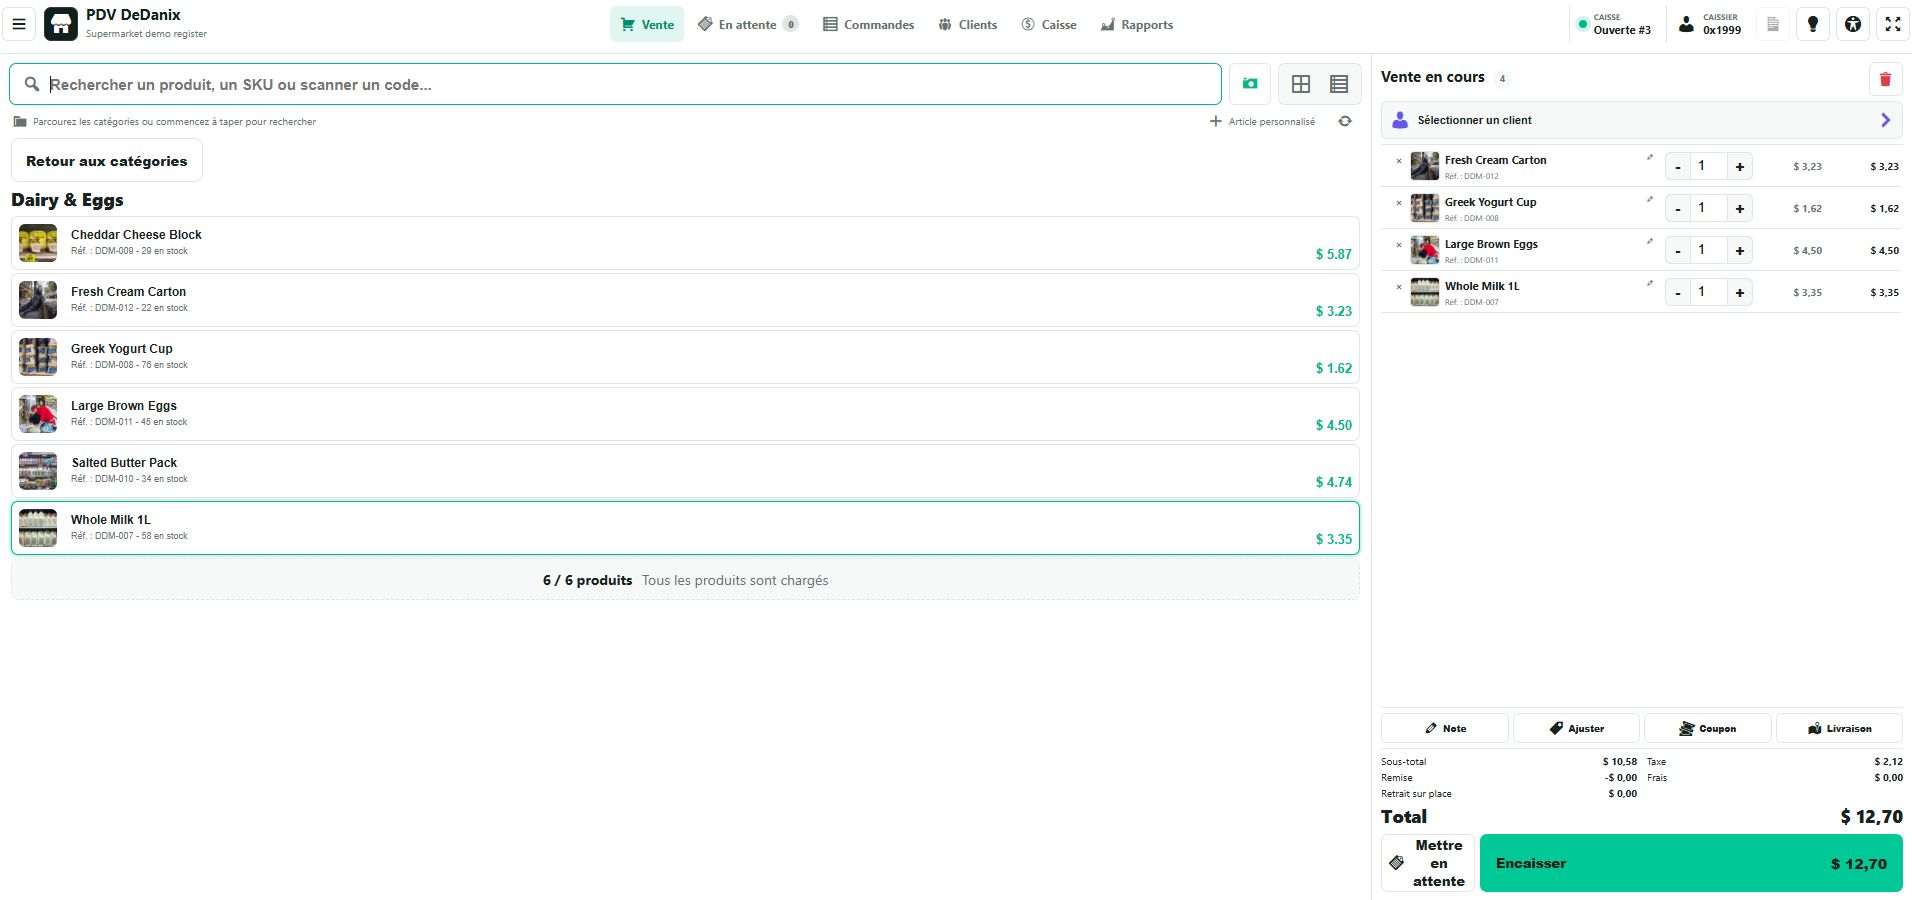
Task: Click Mettre en attente button
Action: 1428,863
